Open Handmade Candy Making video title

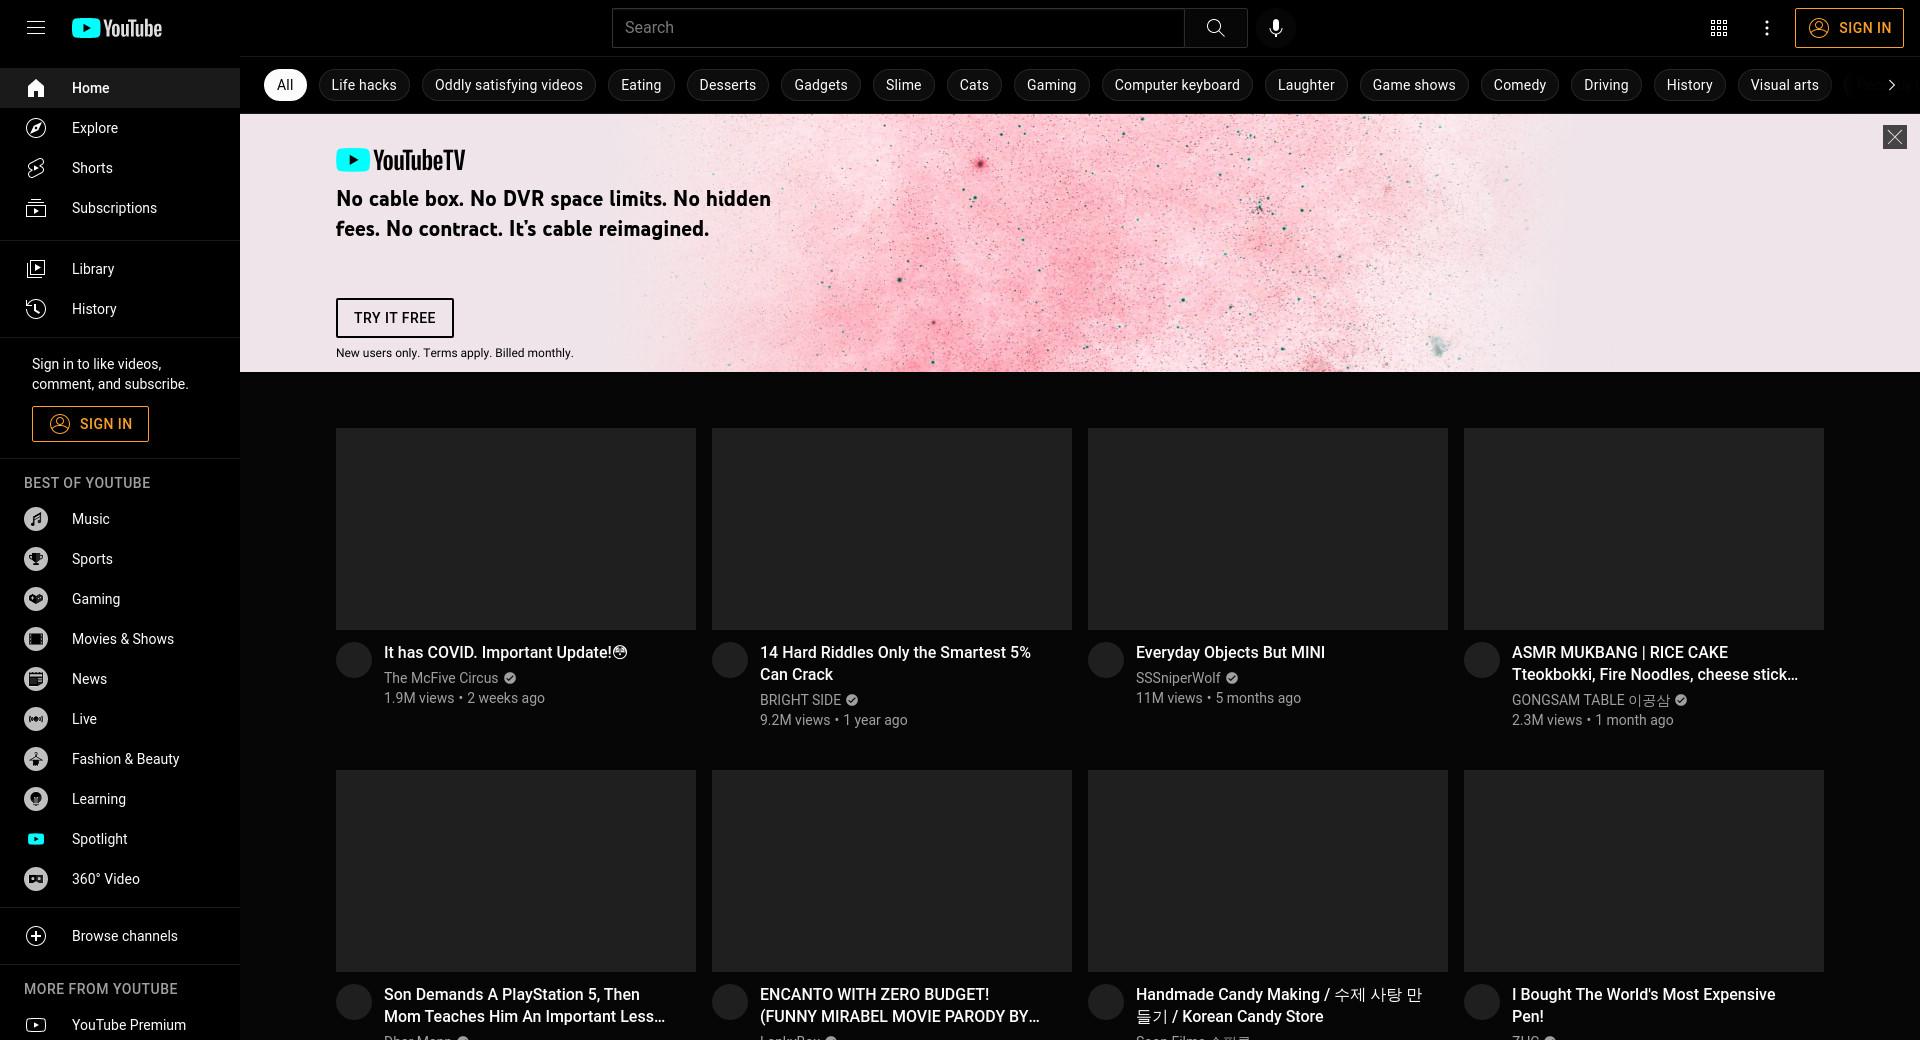click(x=1279, y=1005)
